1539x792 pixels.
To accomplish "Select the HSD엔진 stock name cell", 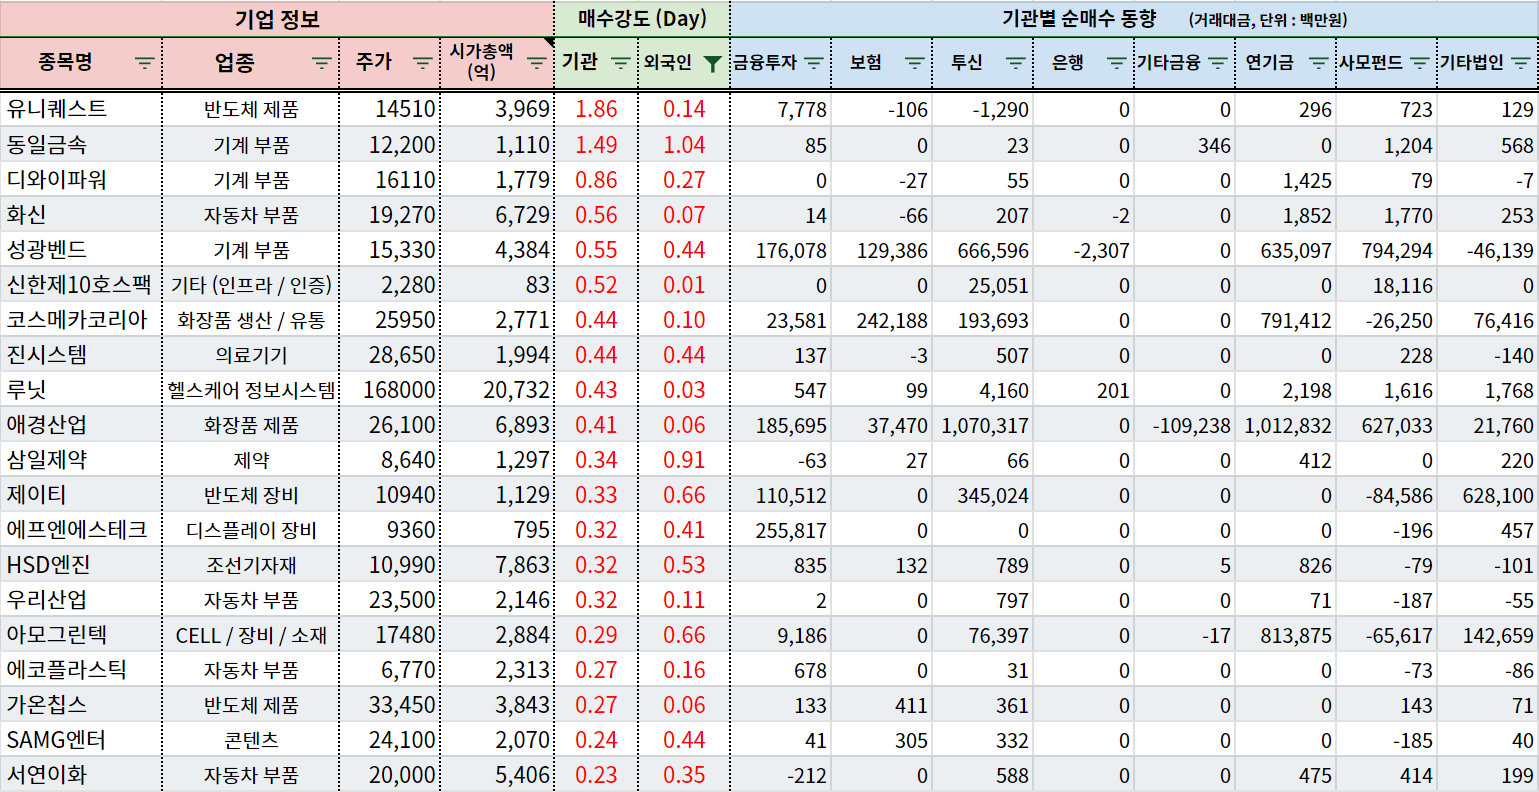I will click(81, 564).
